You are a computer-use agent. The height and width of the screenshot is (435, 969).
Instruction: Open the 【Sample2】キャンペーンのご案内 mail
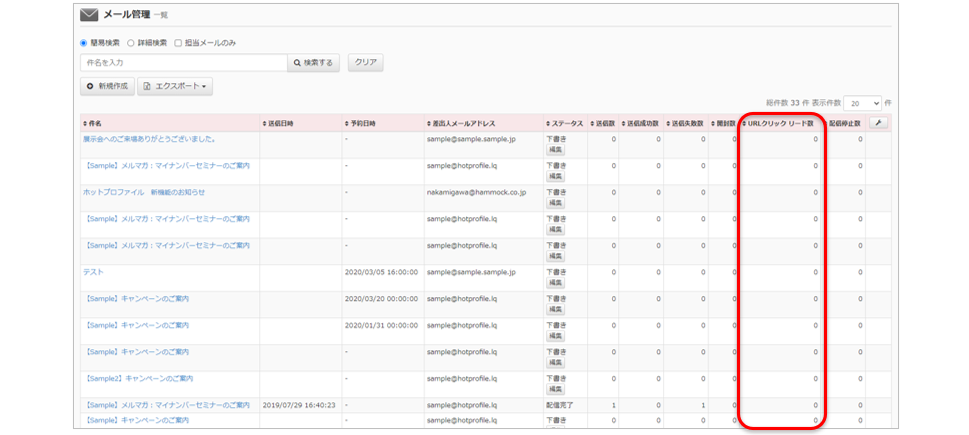click(x=138, y=378)
